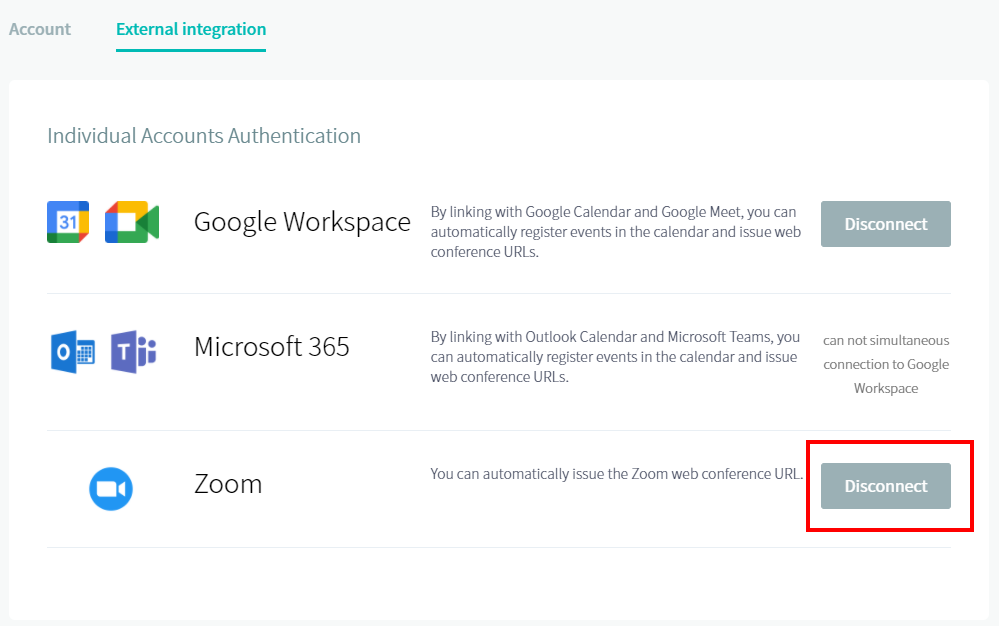This screenshot has width=999, height=626.
Task: Click the Individual Accounts Authentication heading
Action: click(204, 135)
